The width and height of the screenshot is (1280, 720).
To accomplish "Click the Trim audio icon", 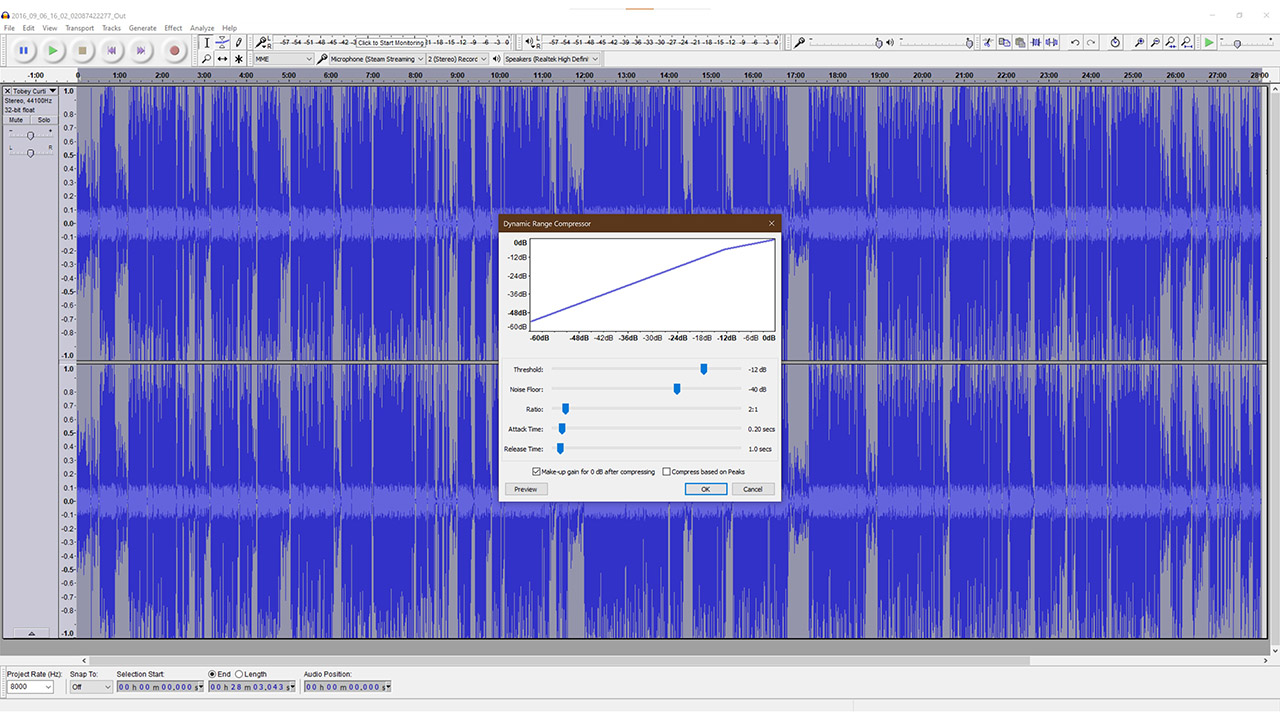I will click(x=1036, y=43).
